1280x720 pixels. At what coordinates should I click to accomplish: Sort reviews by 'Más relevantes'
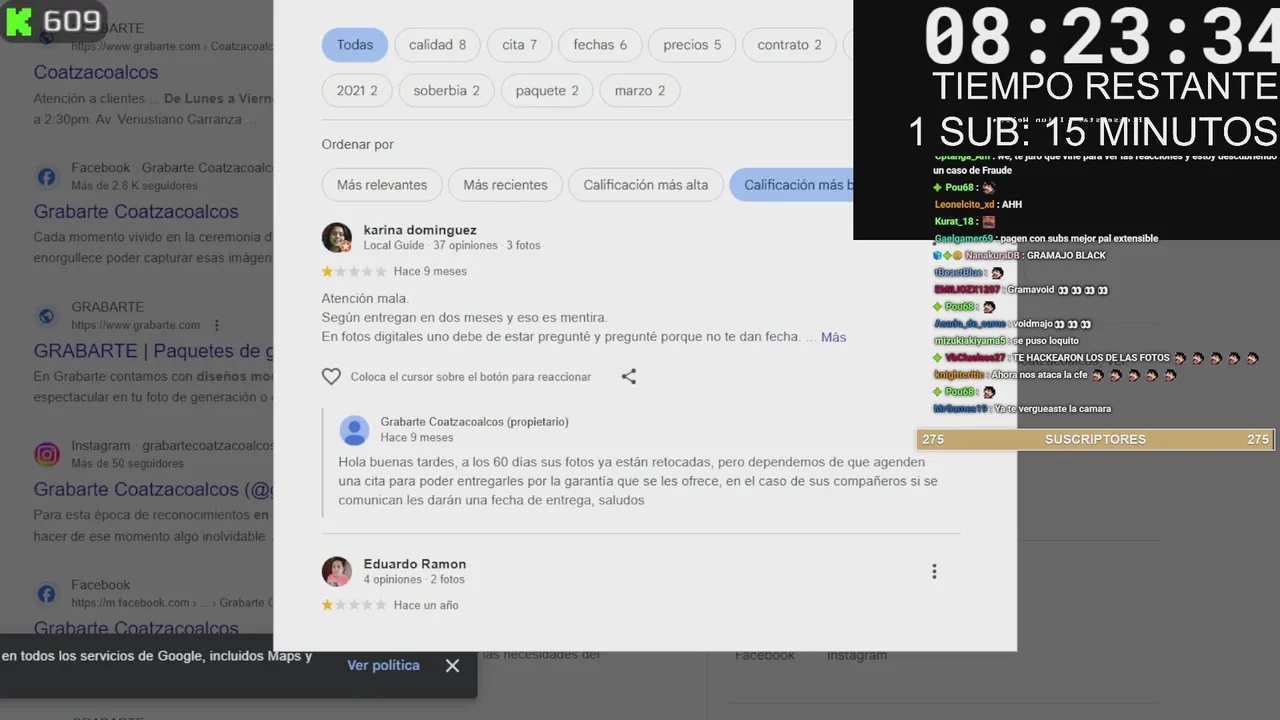click(382, 185)
